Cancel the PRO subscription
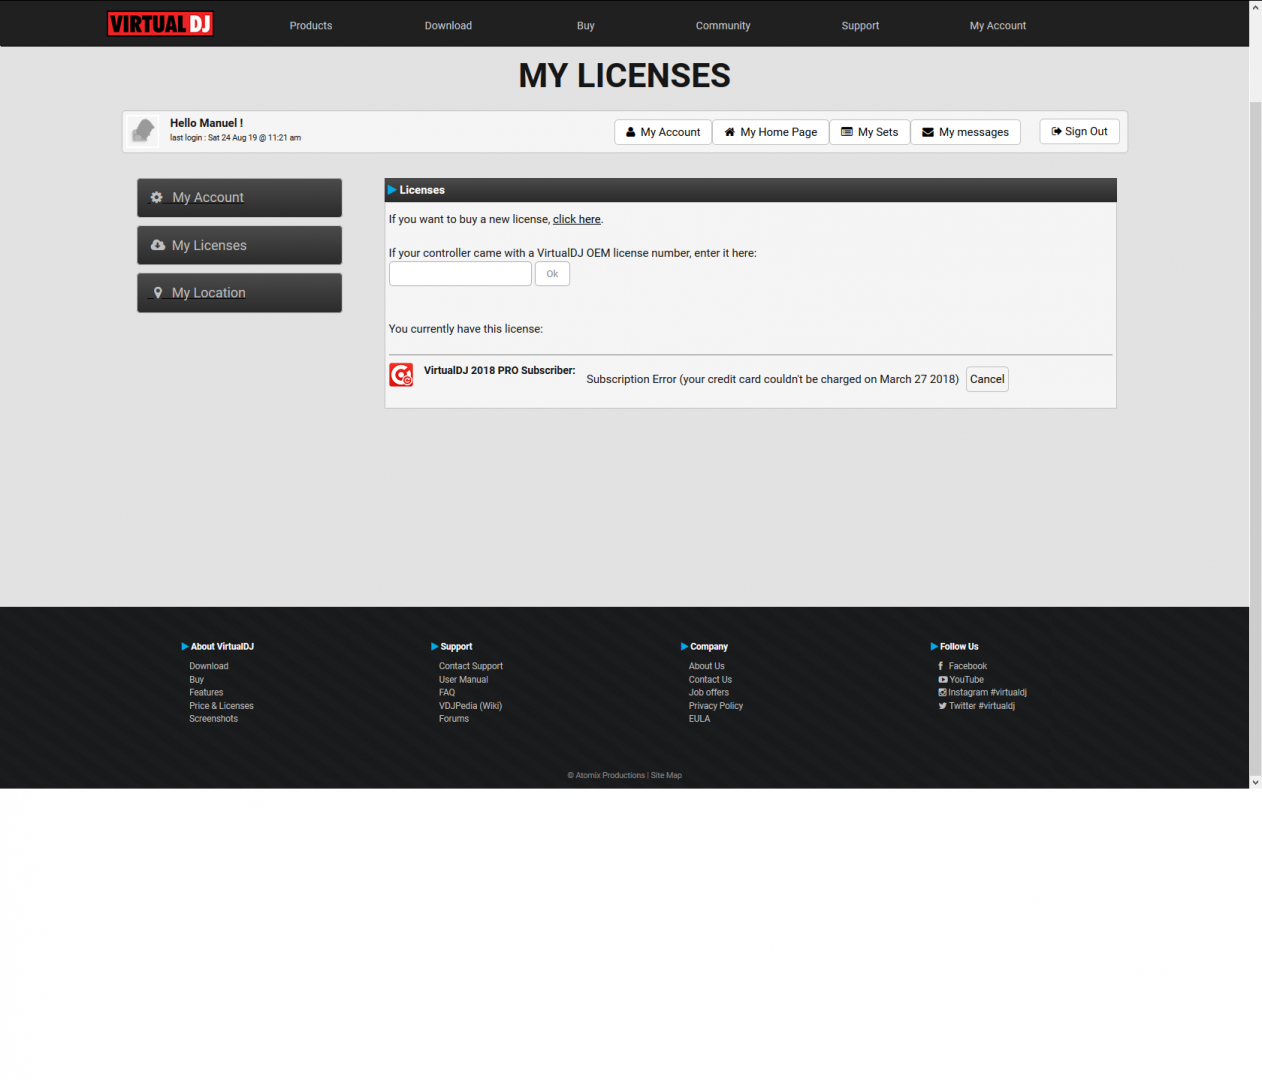 click(x=987, y=379)
